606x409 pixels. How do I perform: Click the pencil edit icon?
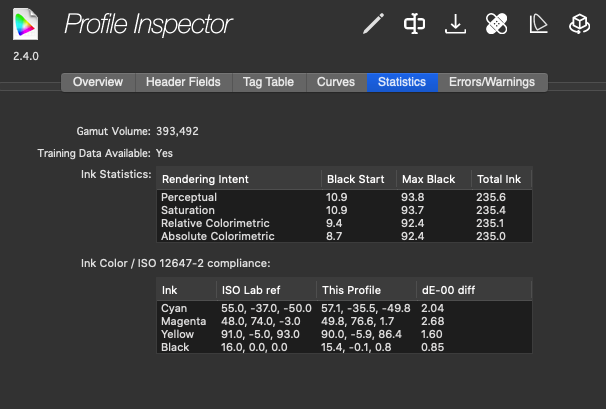(x=374, y=23)
